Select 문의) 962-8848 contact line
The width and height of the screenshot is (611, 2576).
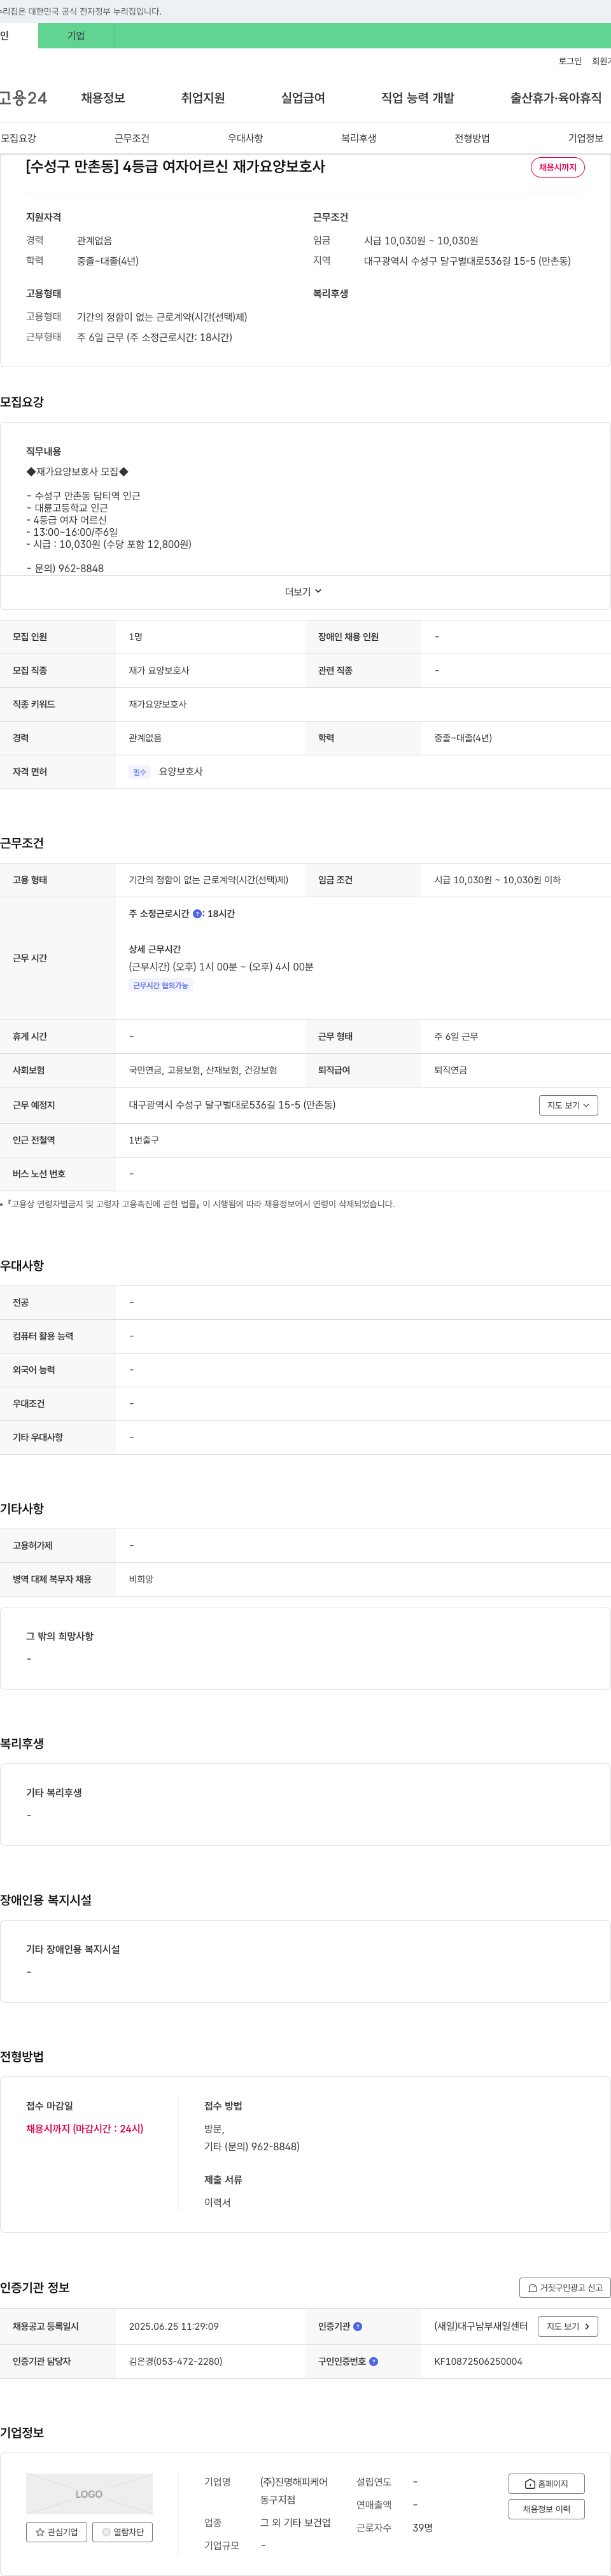(x=65, y=568)
